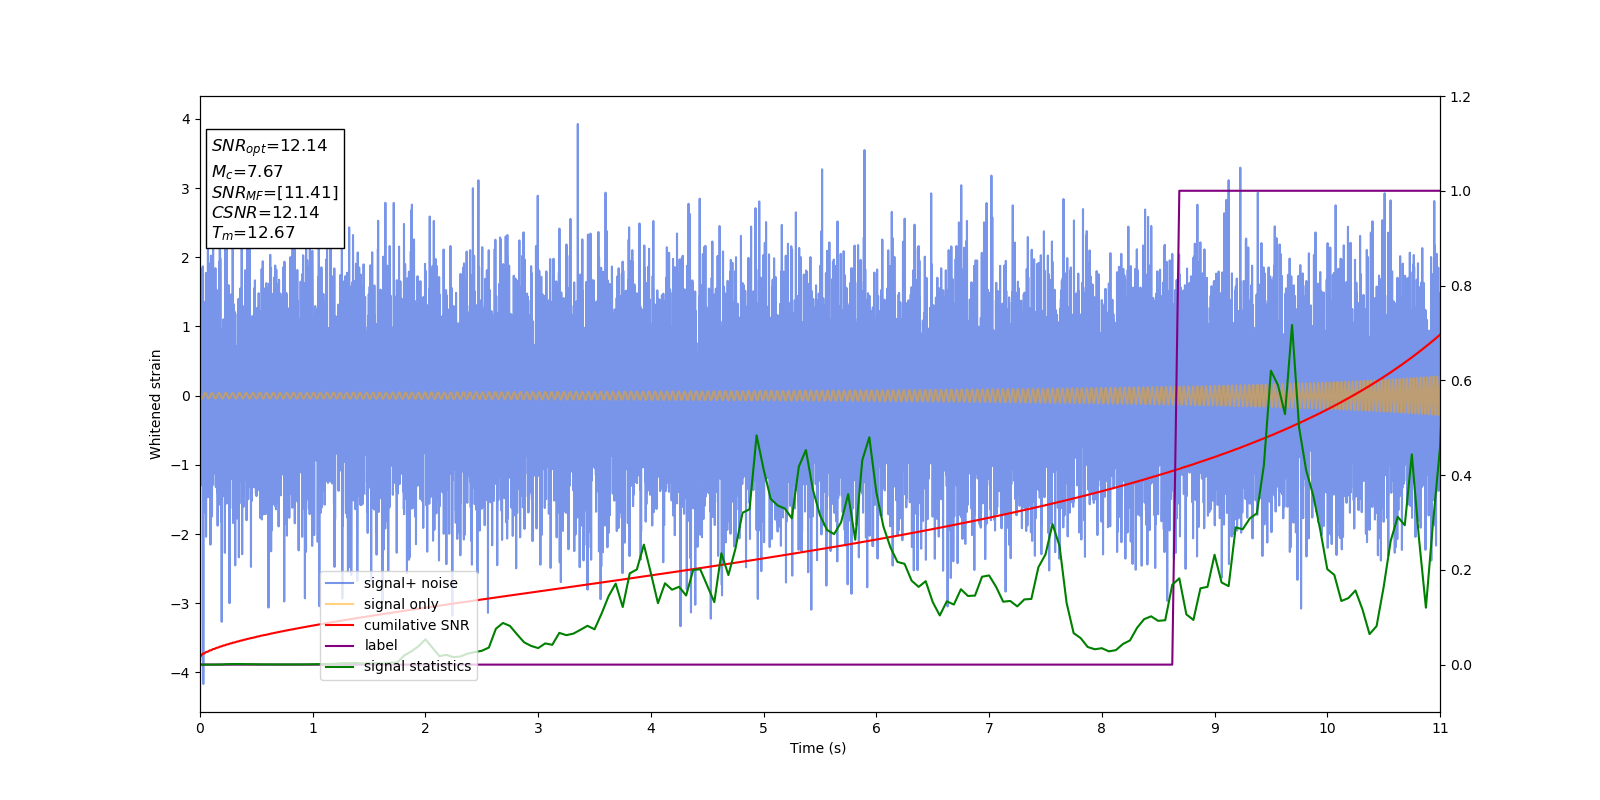The image size is (1600, 800).
Task: Click right-axis tick label 1.2
Action: 1460,97
